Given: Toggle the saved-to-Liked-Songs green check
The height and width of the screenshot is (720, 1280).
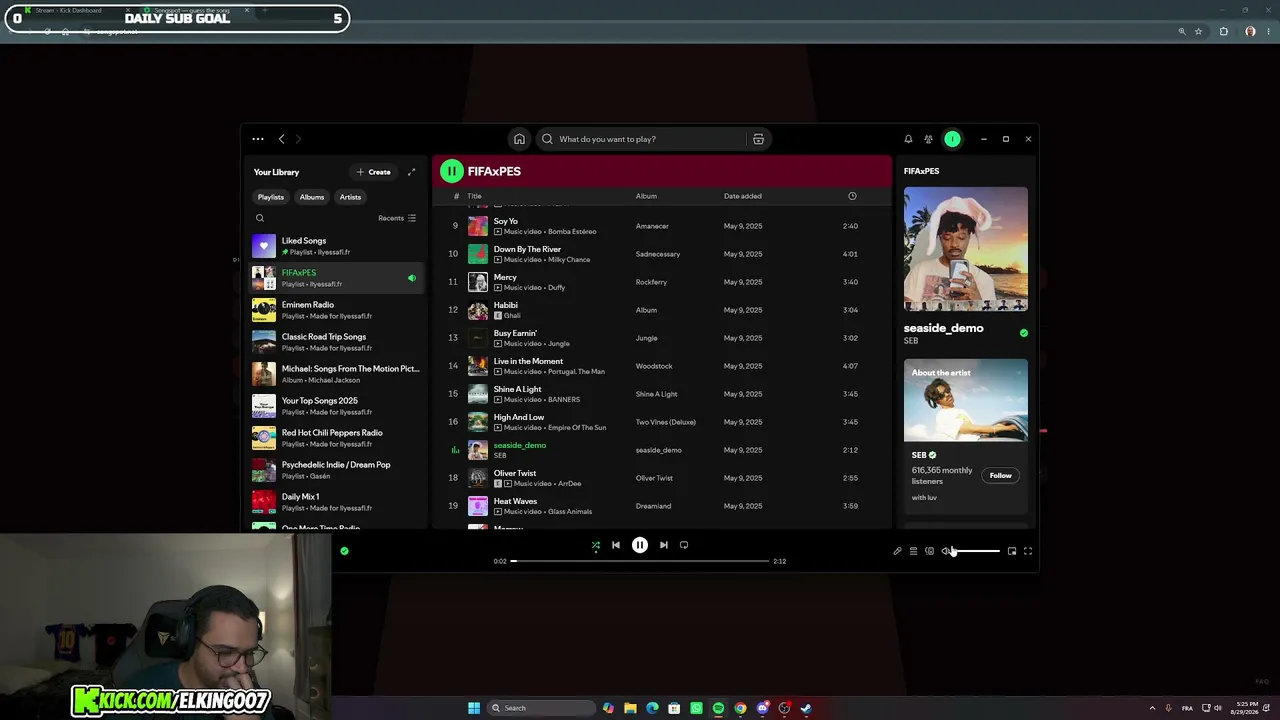Looking at the screenshot, I should (344, 551).
